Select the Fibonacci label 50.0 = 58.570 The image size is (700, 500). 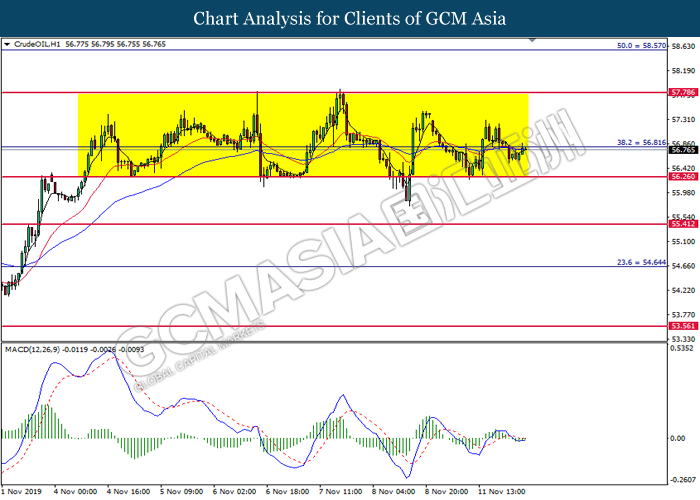pyautogui.click(x=642, y=46)
